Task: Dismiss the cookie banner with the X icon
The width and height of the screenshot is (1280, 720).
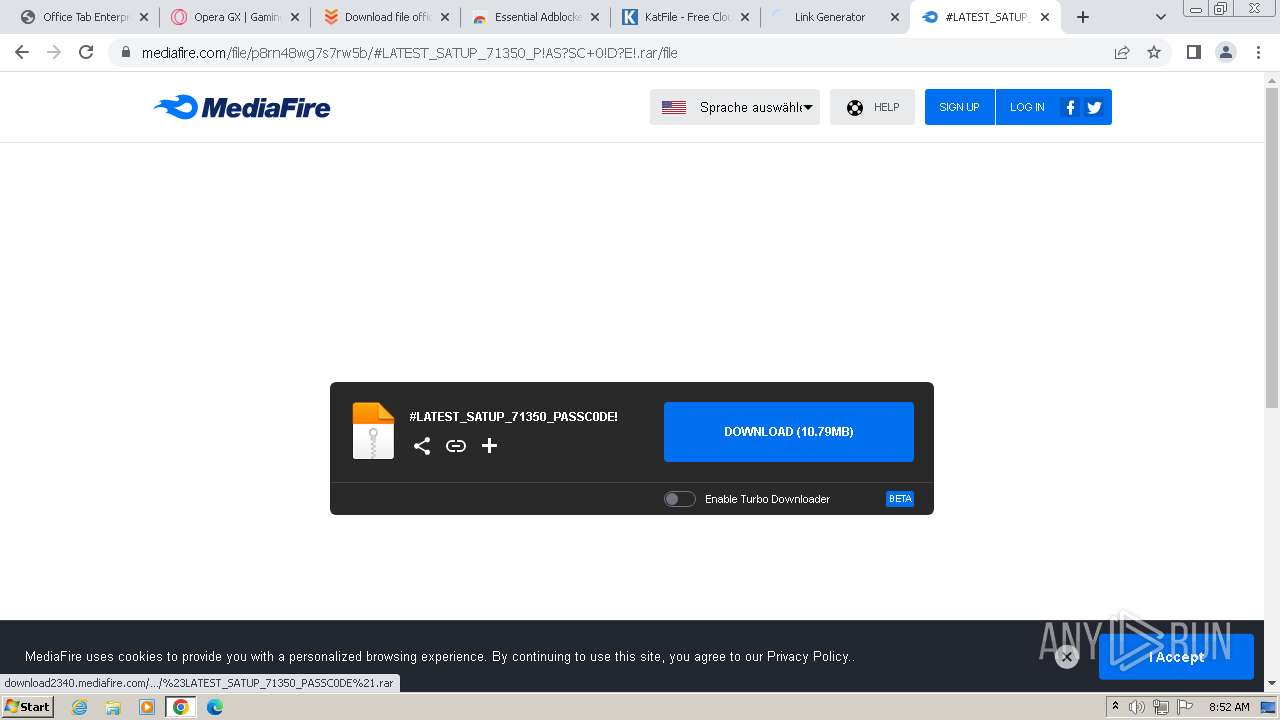Action: pyautogui.click(x=1067, y=656)
